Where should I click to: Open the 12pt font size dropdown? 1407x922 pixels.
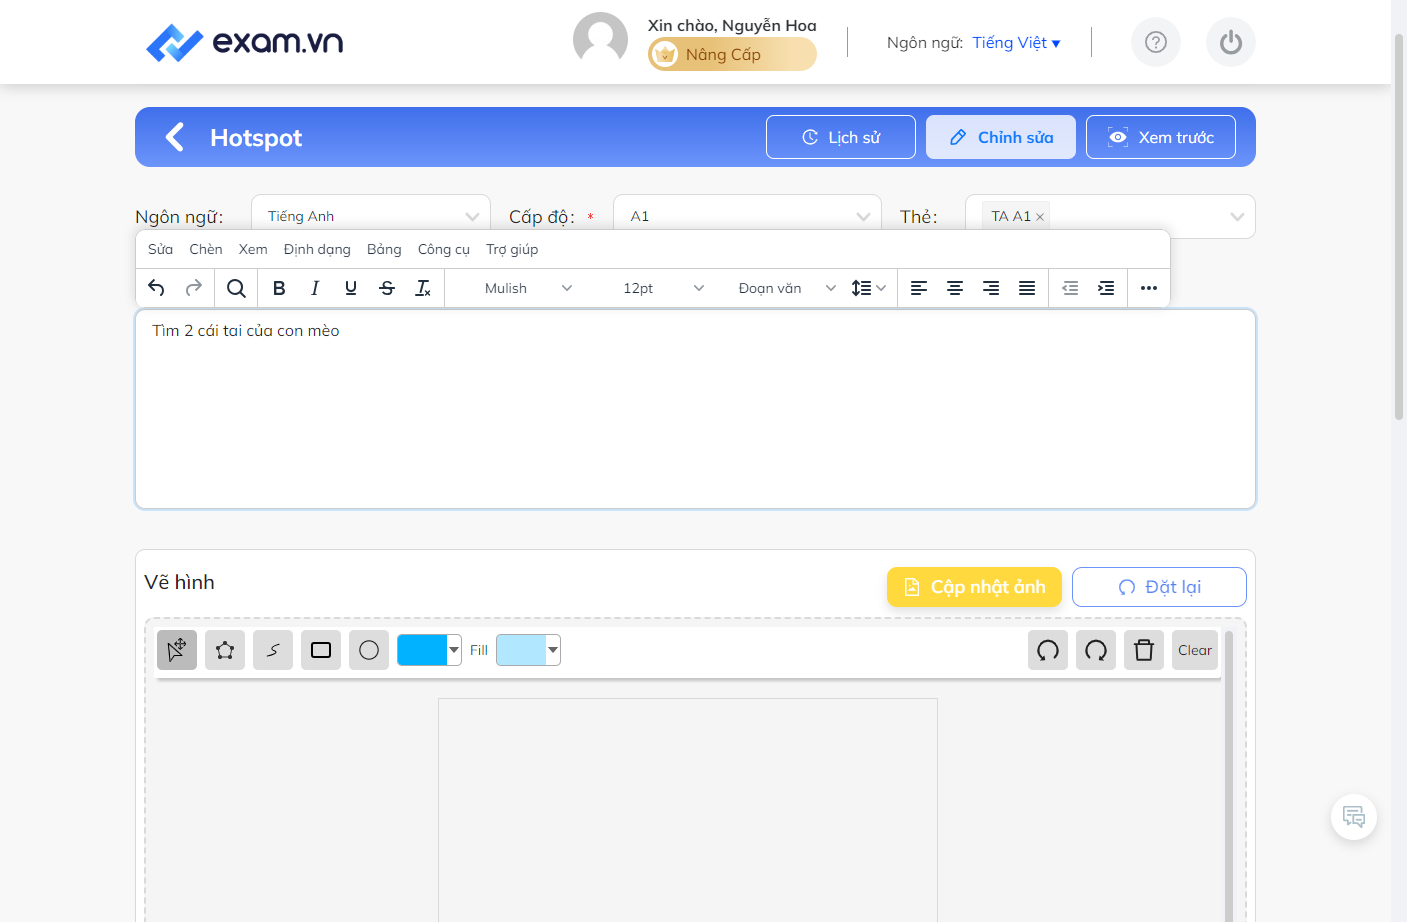coord(663,288)
